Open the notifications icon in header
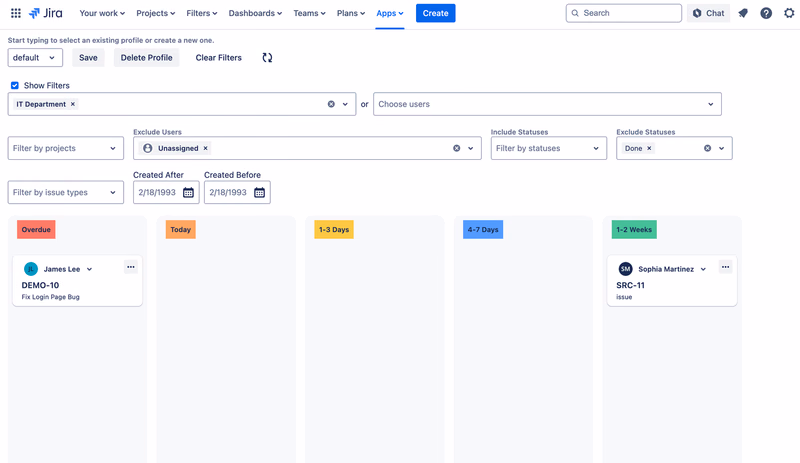Screen dimensions: 800x463 (743, 13)
